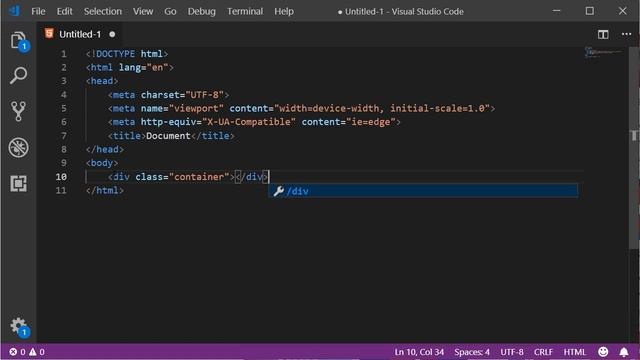
Task: Click the "viewport" value on line 5
Action: coord(196,109)
